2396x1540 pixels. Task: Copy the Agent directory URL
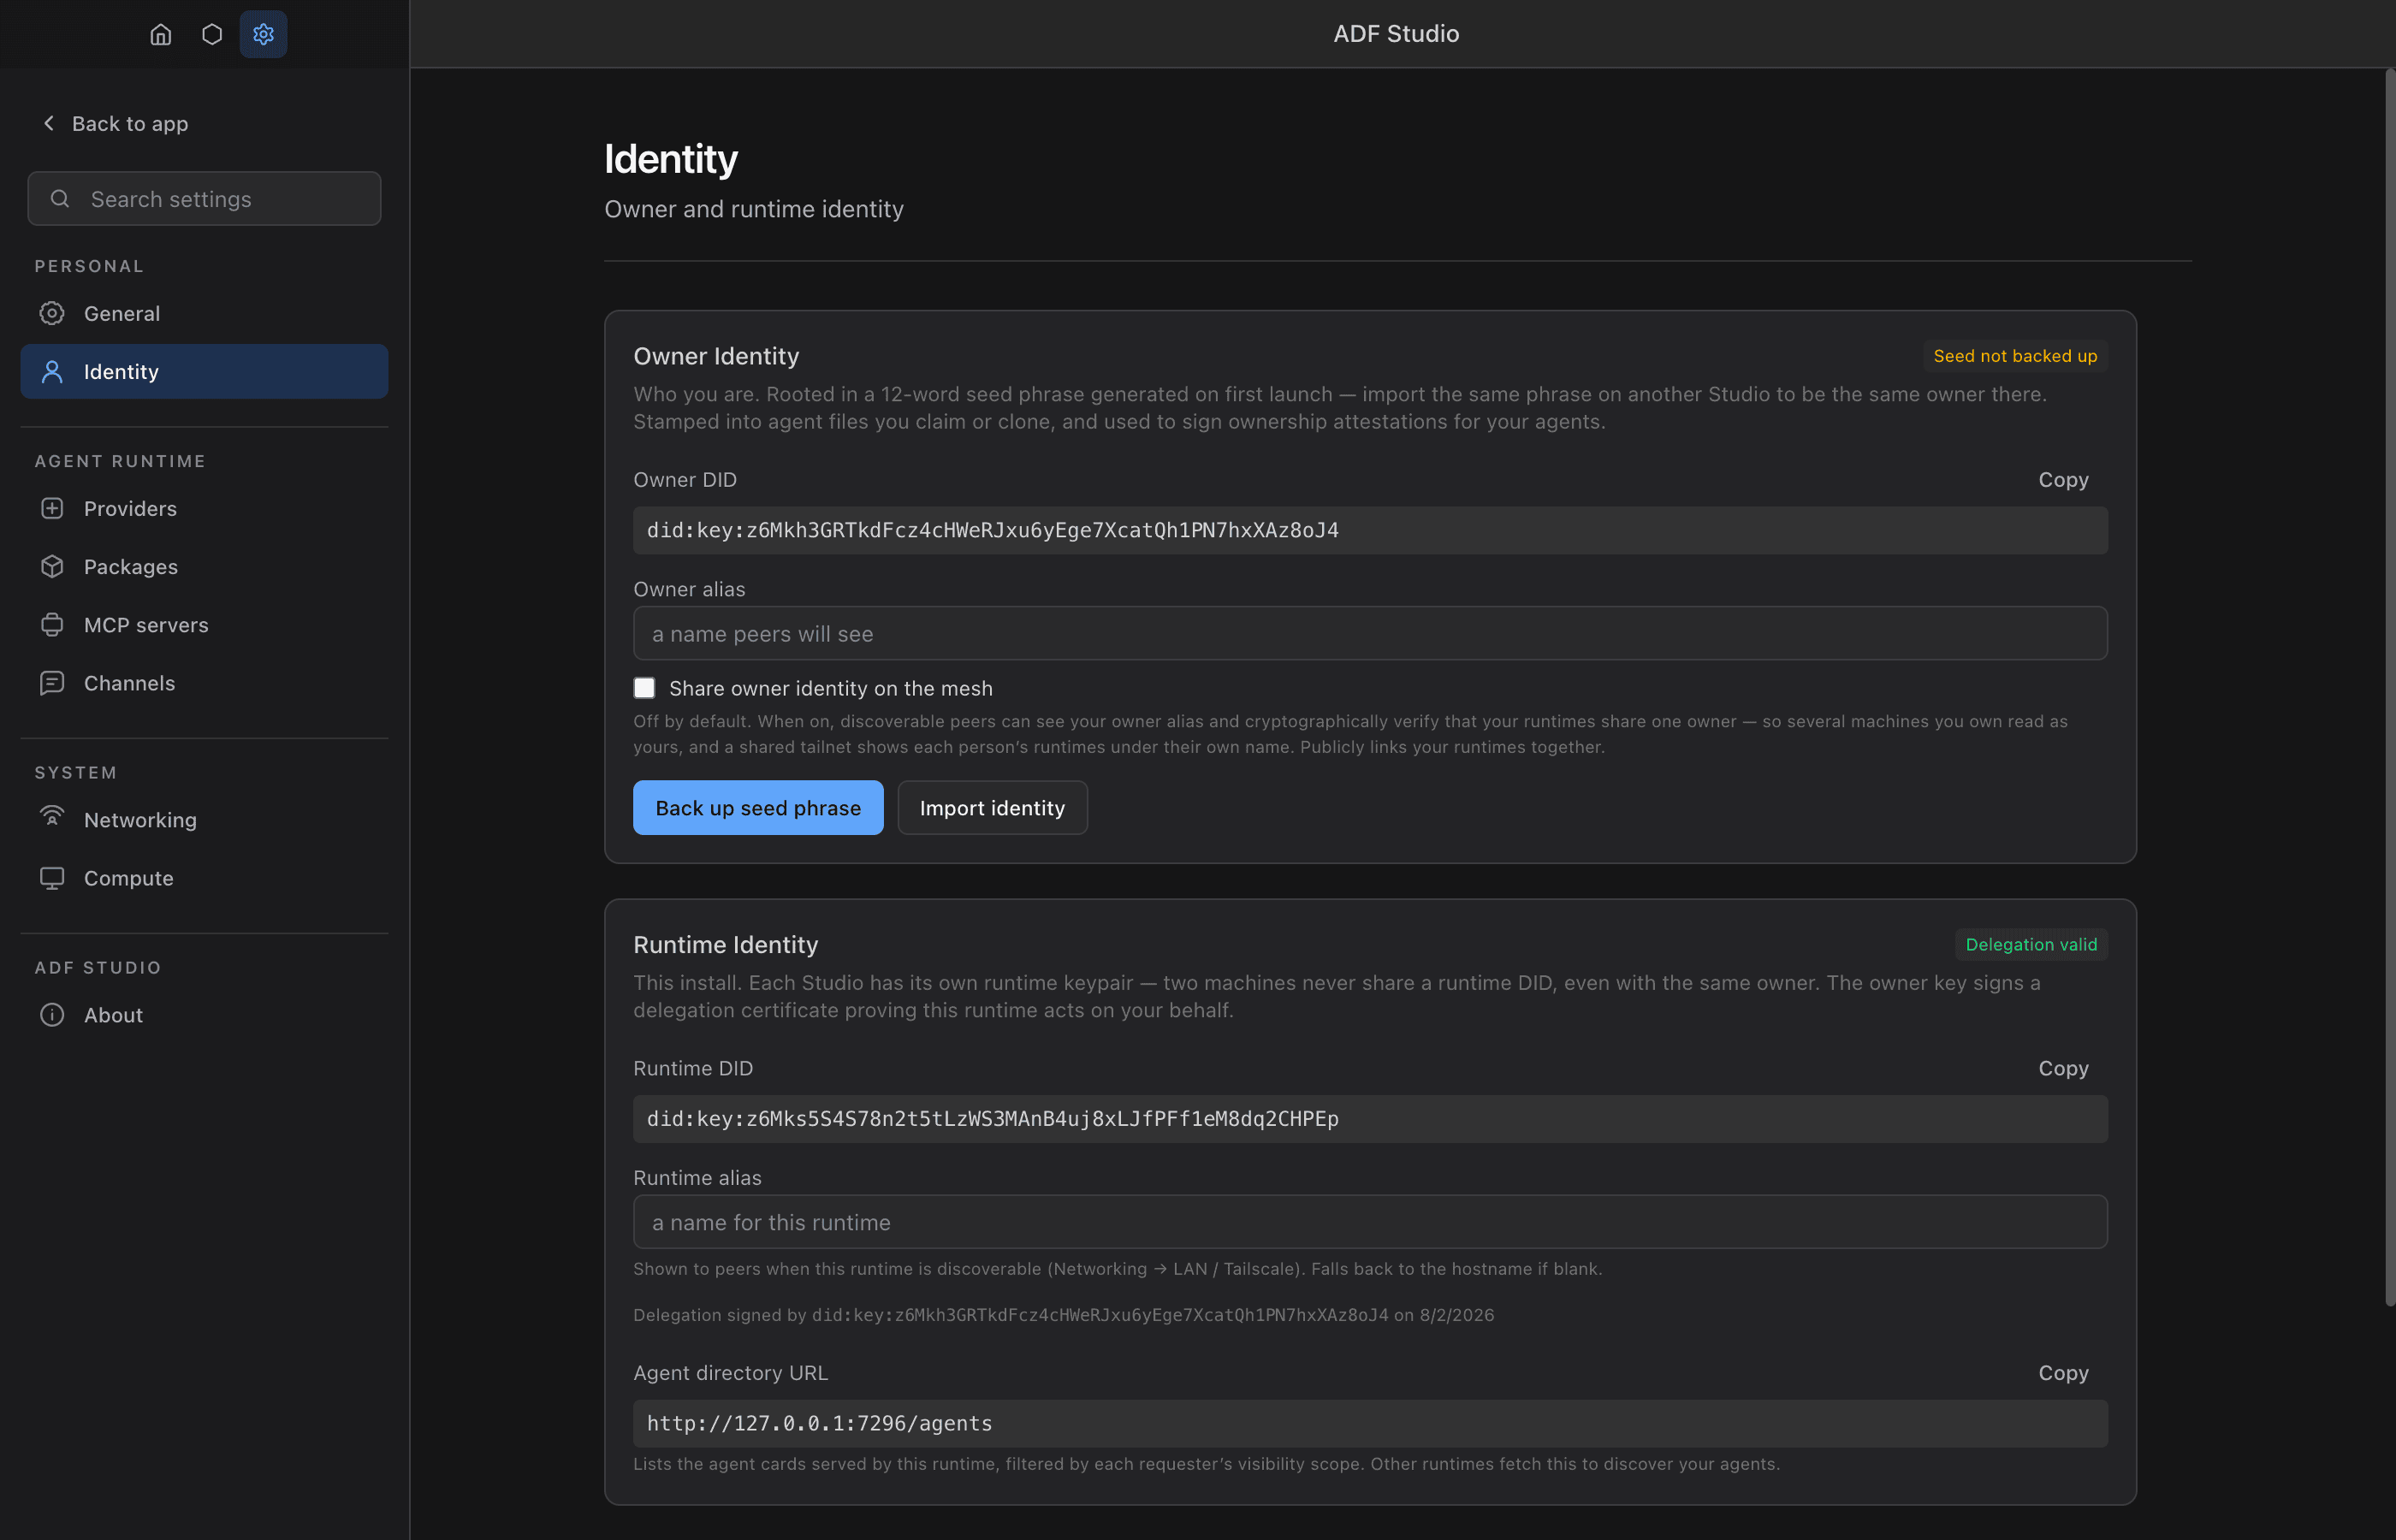click(x=2063, y=1373)
